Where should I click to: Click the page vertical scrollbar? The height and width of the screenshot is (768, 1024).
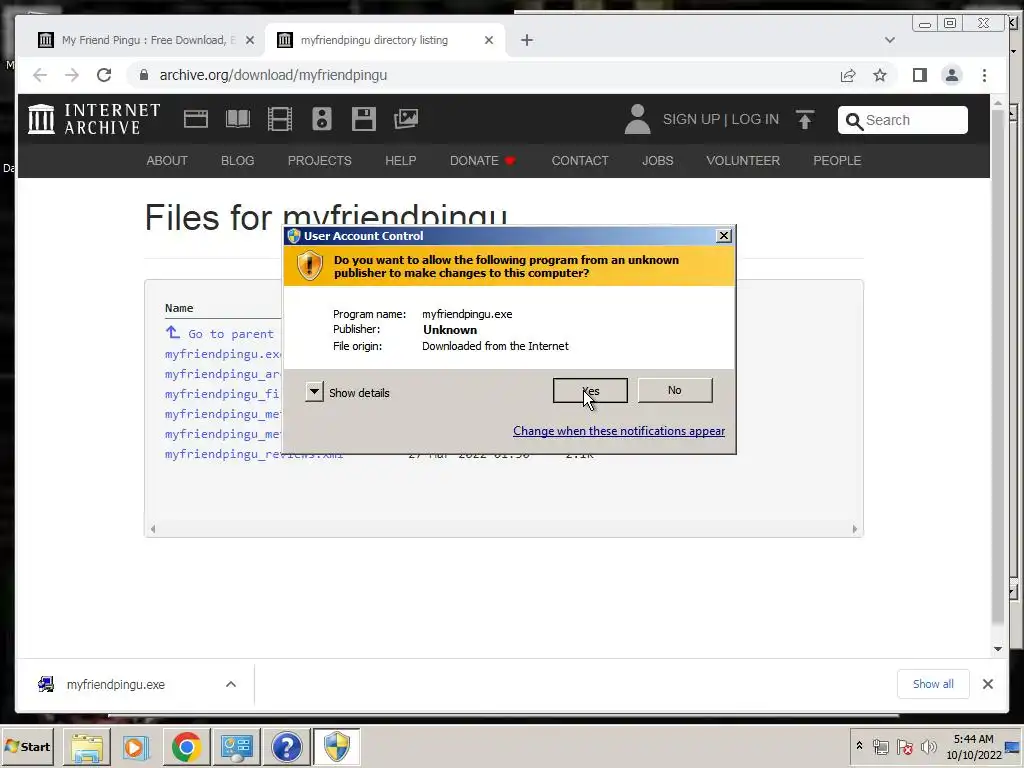click(997, 366)
